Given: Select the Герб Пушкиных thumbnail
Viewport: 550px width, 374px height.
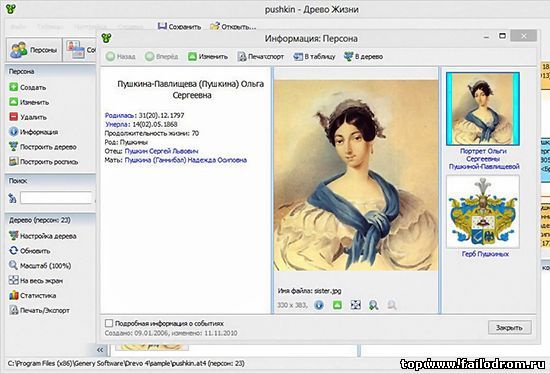Looking at the screenshot, I should coord(483,212).
